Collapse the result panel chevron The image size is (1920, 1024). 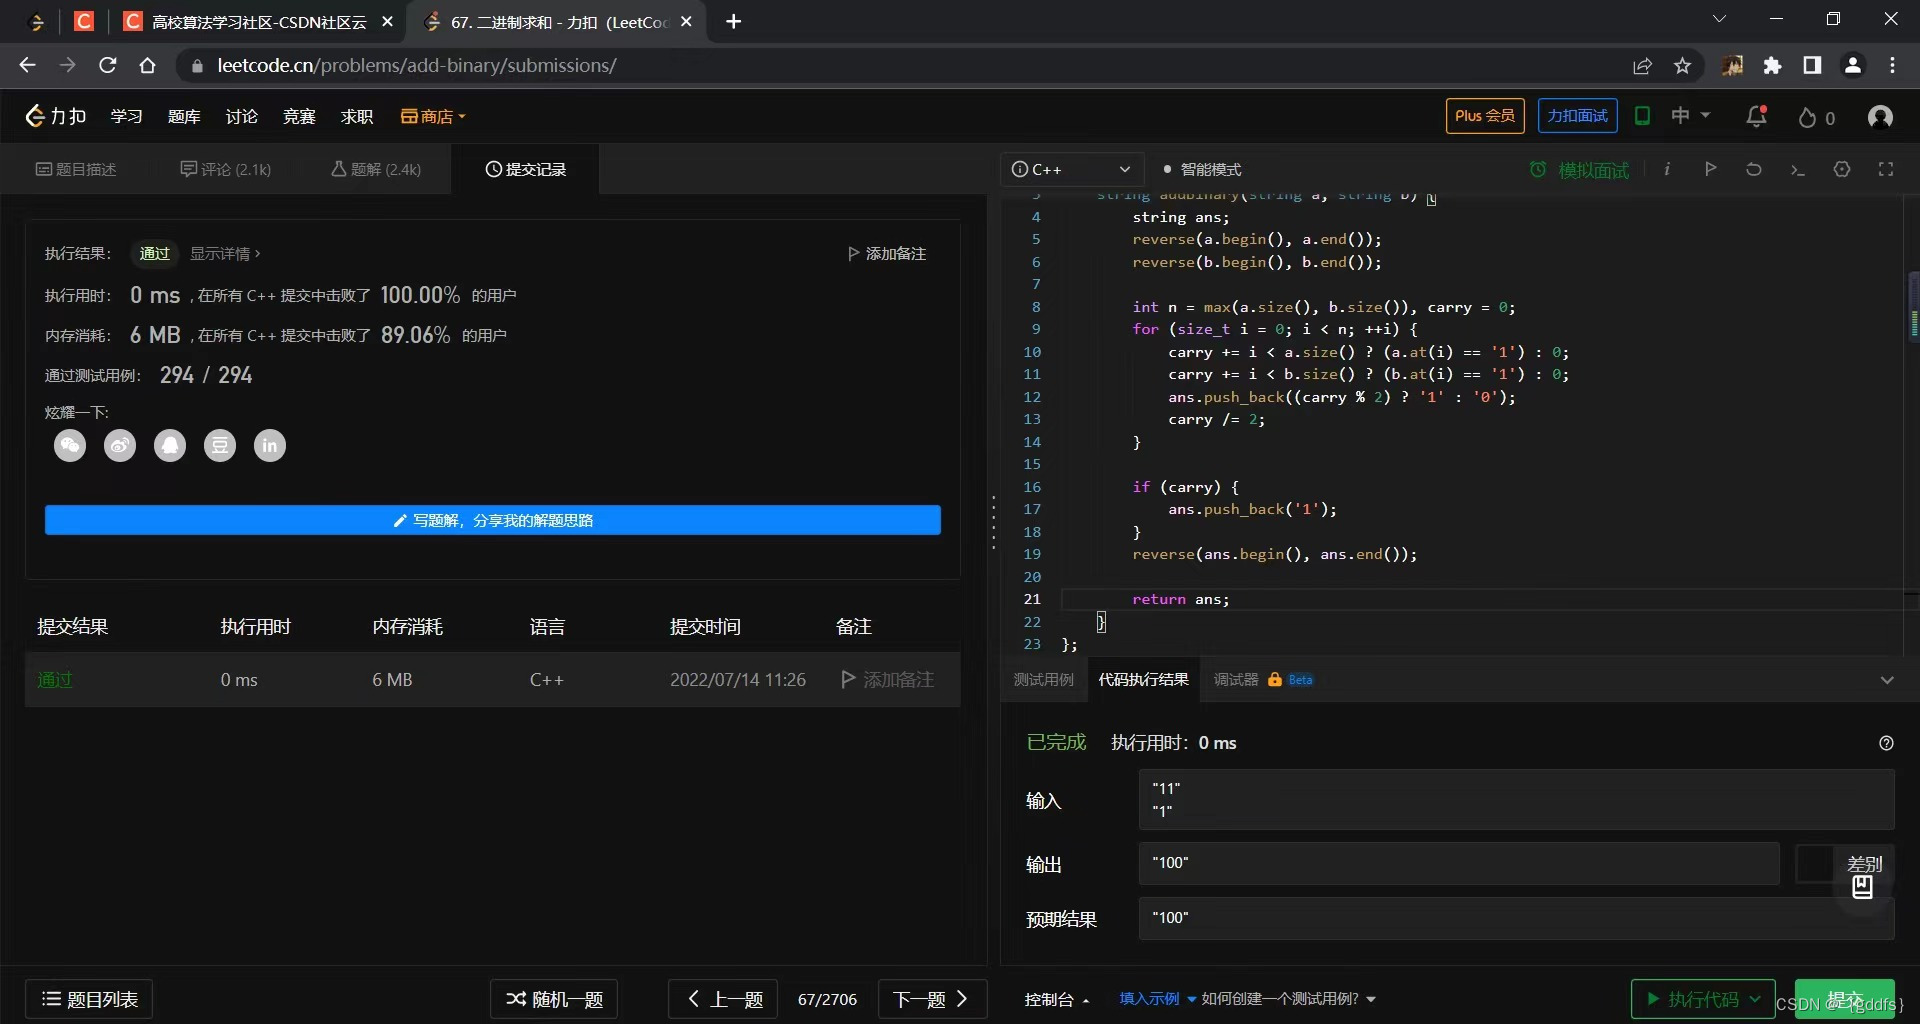pyautogui.click(x=1887, y=680)
